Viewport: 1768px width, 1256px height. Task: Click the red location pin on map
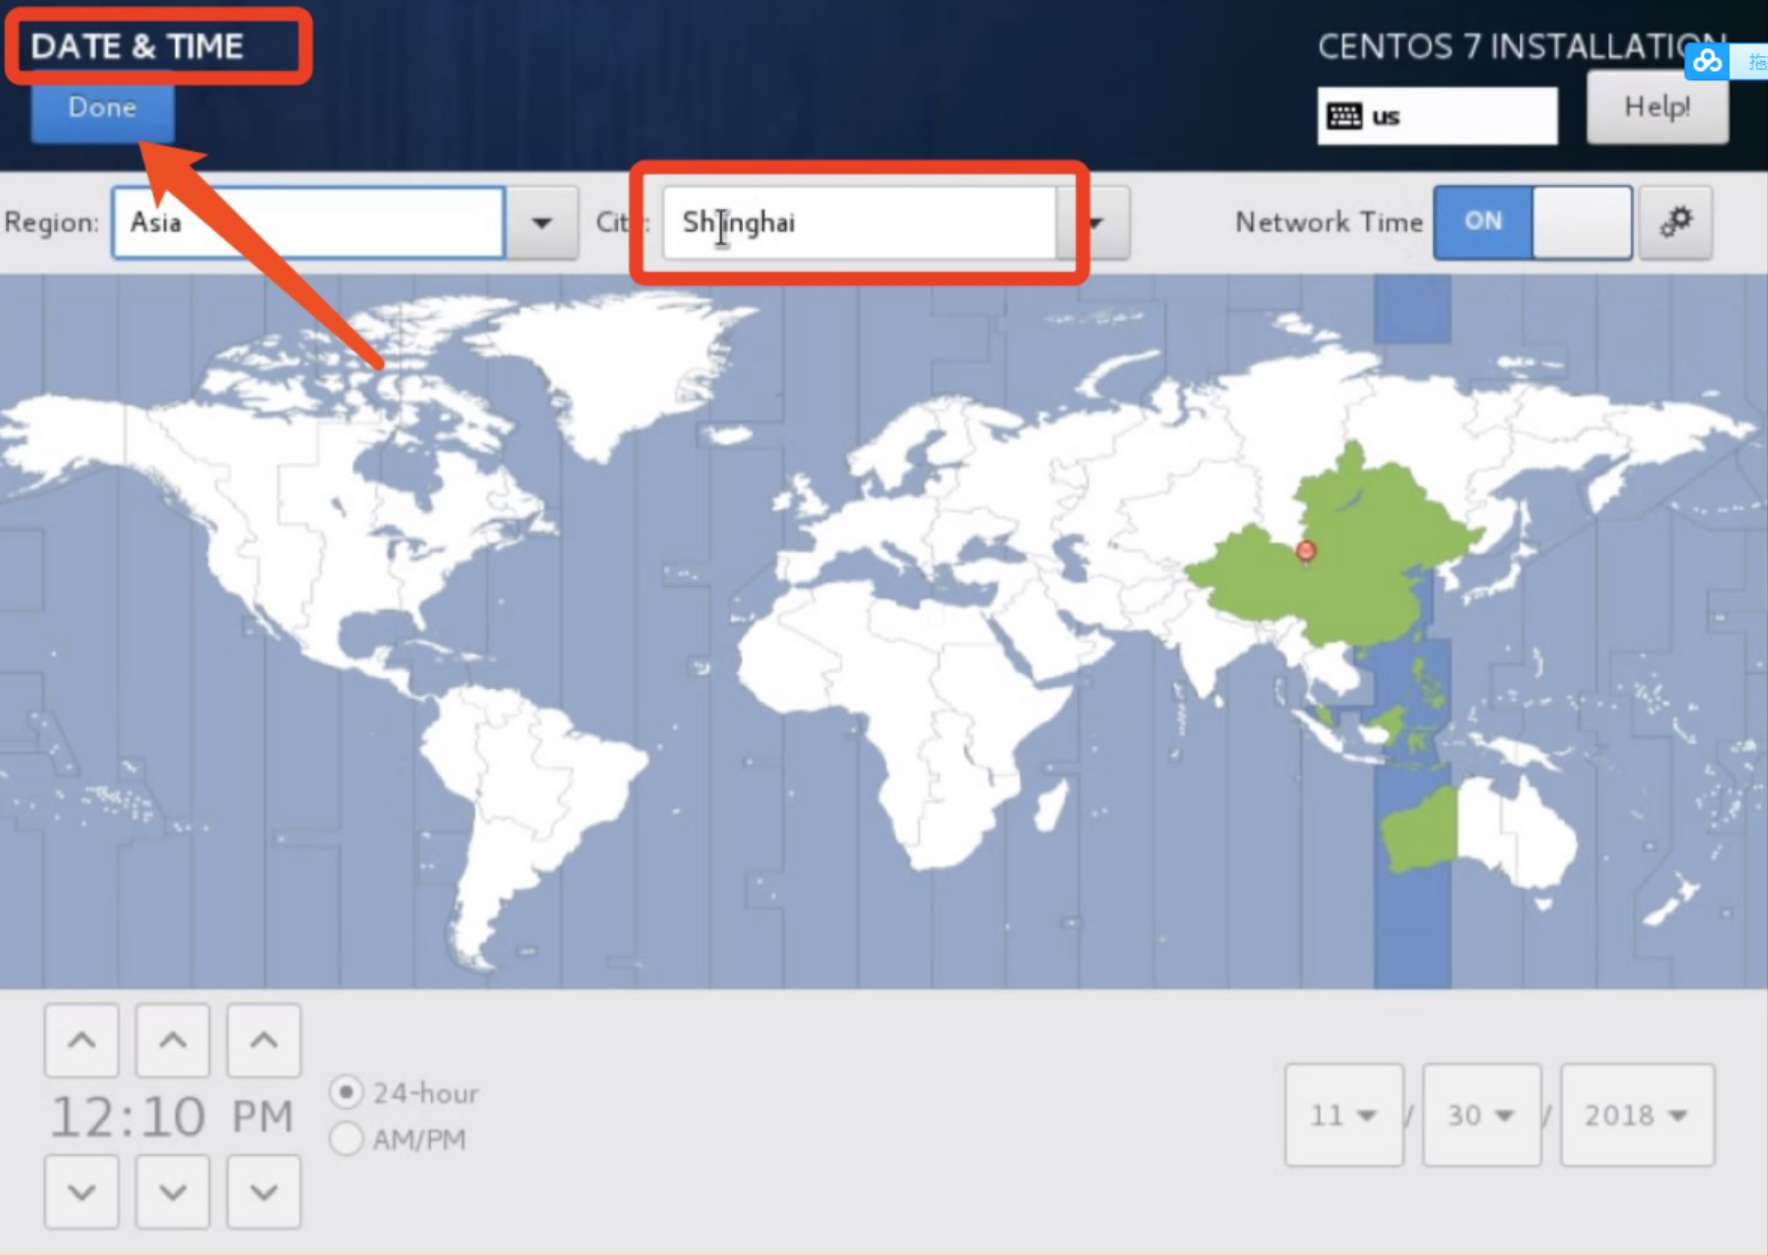(1306, 551)
